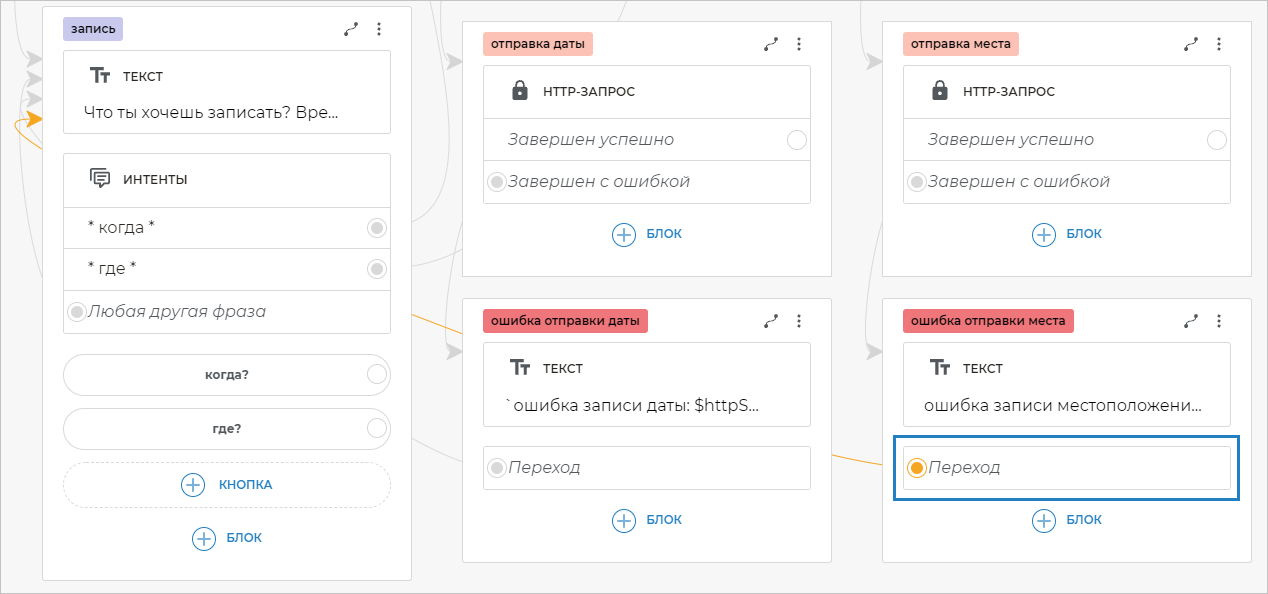The height and width of the screenshot is (594, 1268).
Task: Open three-dot menu of ошибка отправки даты
Action: click(x=799, y=321)
